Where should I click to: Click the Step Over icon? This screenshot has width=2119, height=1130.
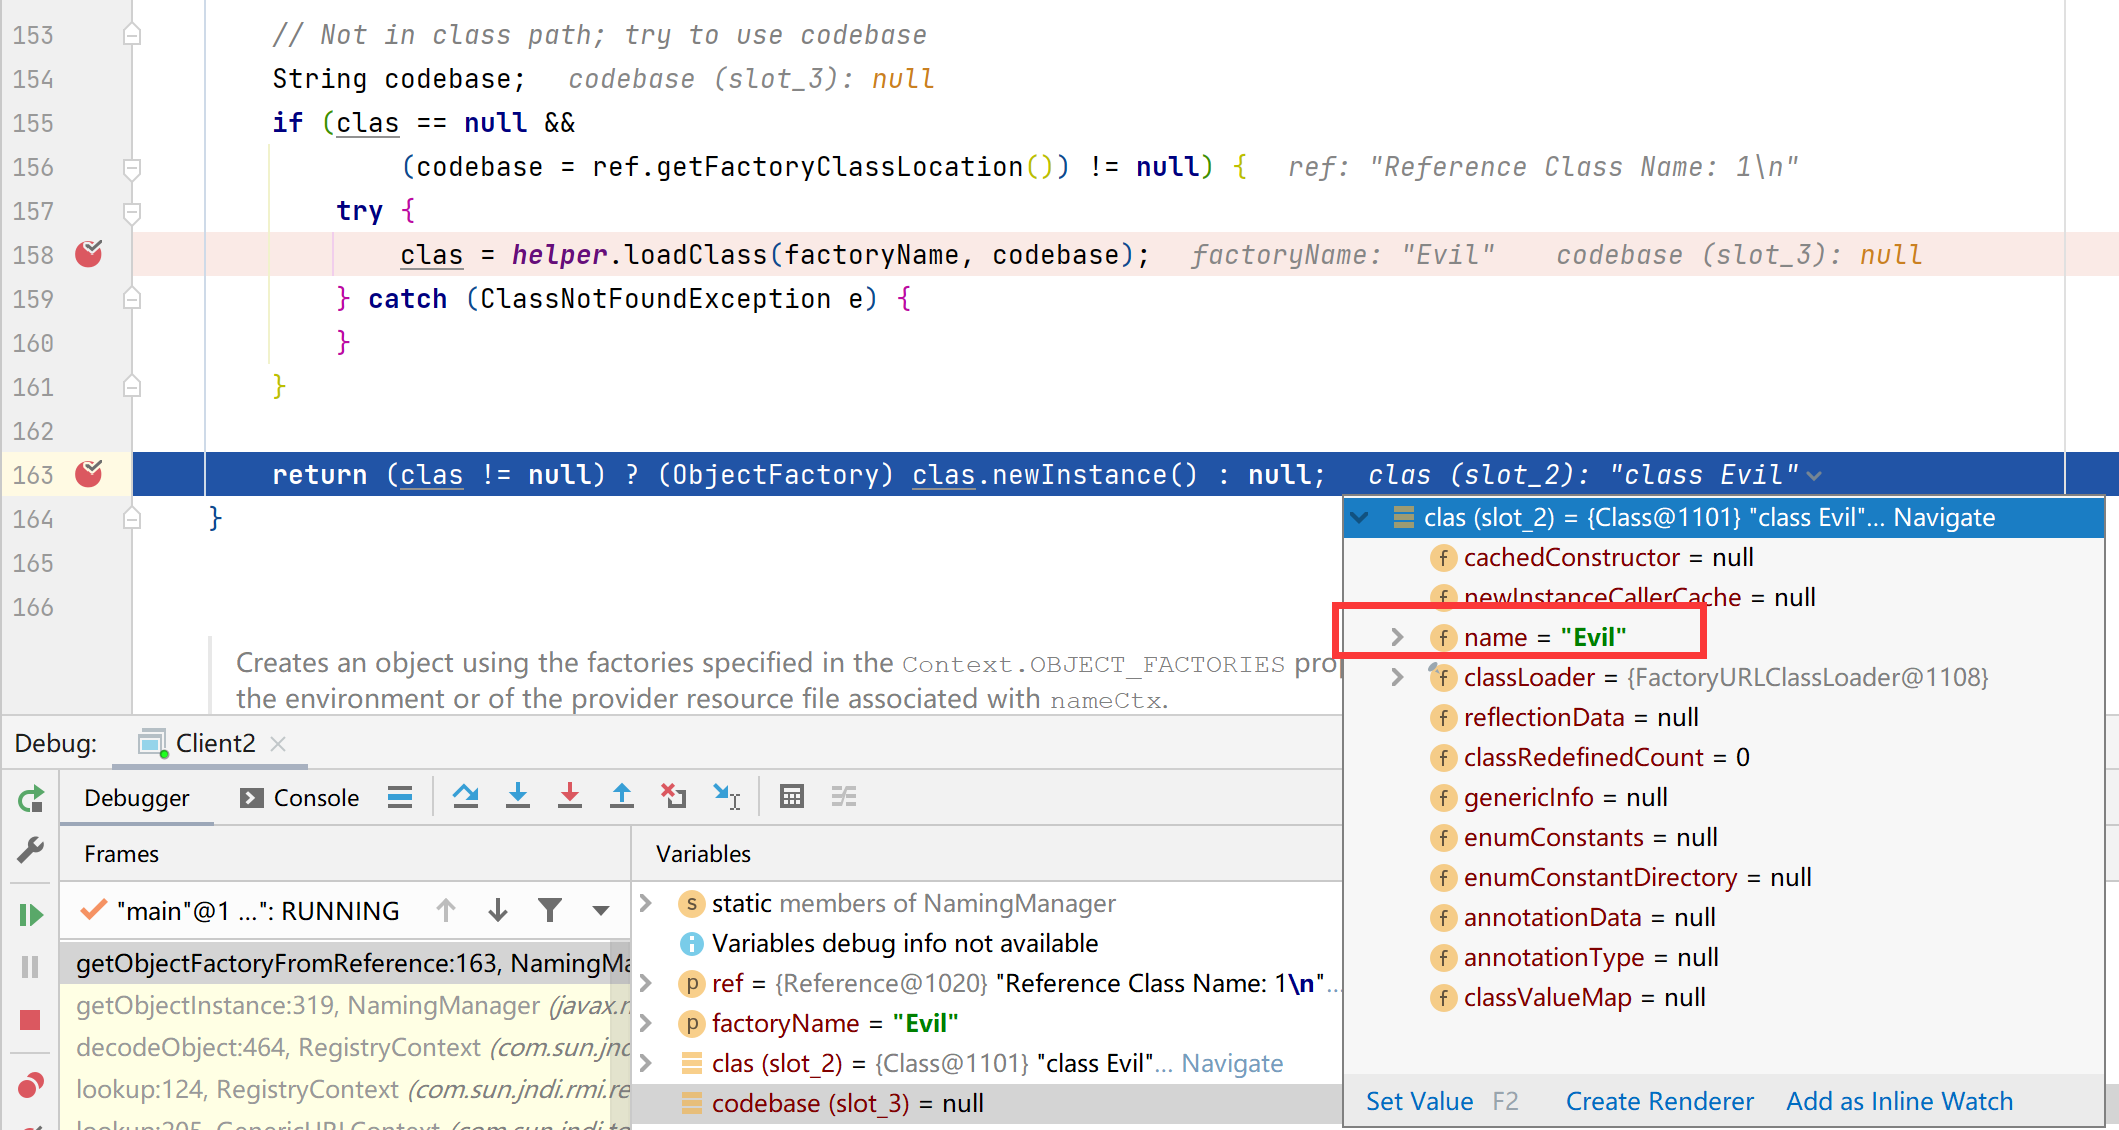tap(465, 797)
